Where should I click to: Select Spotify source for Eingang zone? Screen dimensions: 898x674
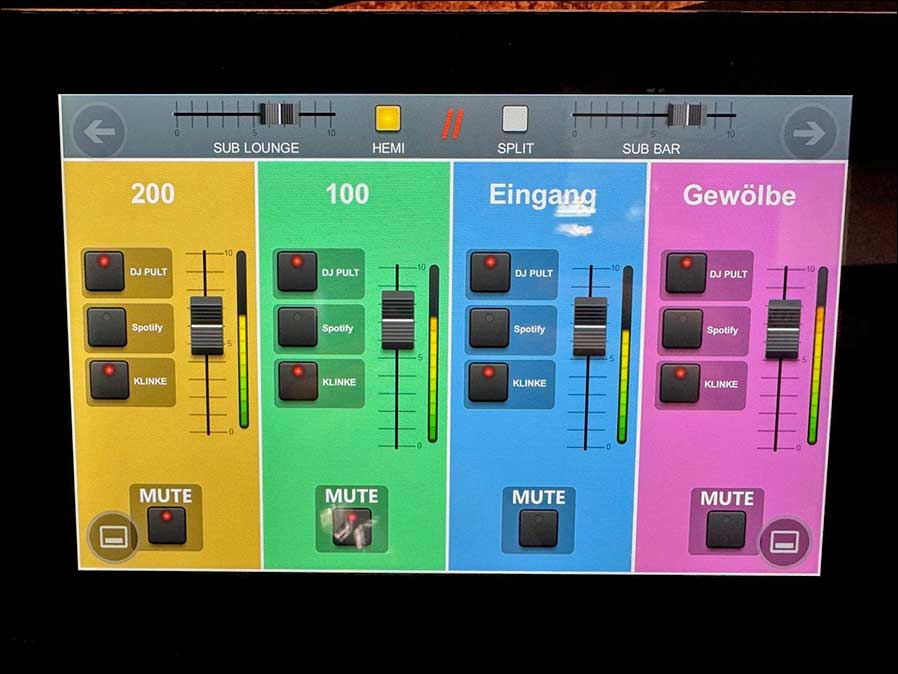click(490, 327)
